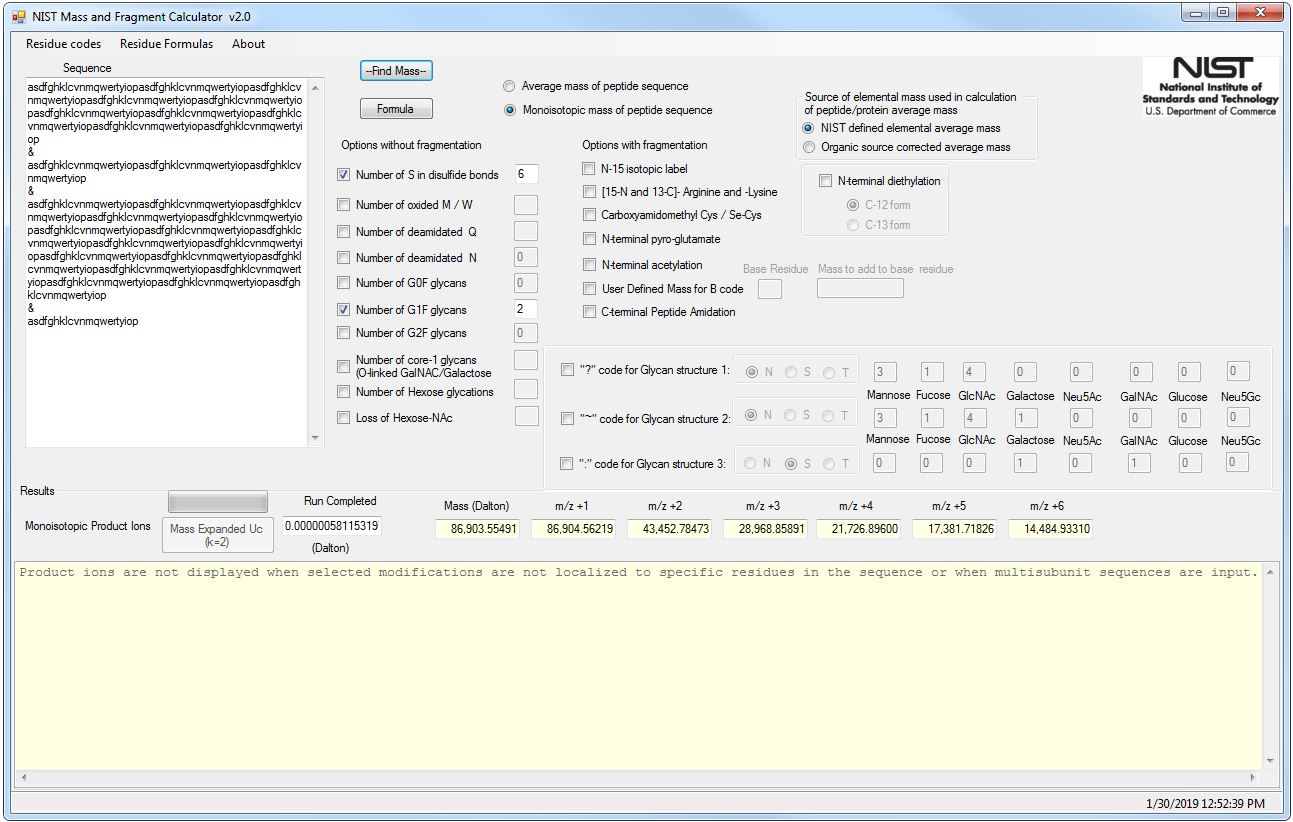Enable [15-N and 13-C] Arginine and Lysine

[589, 192]
